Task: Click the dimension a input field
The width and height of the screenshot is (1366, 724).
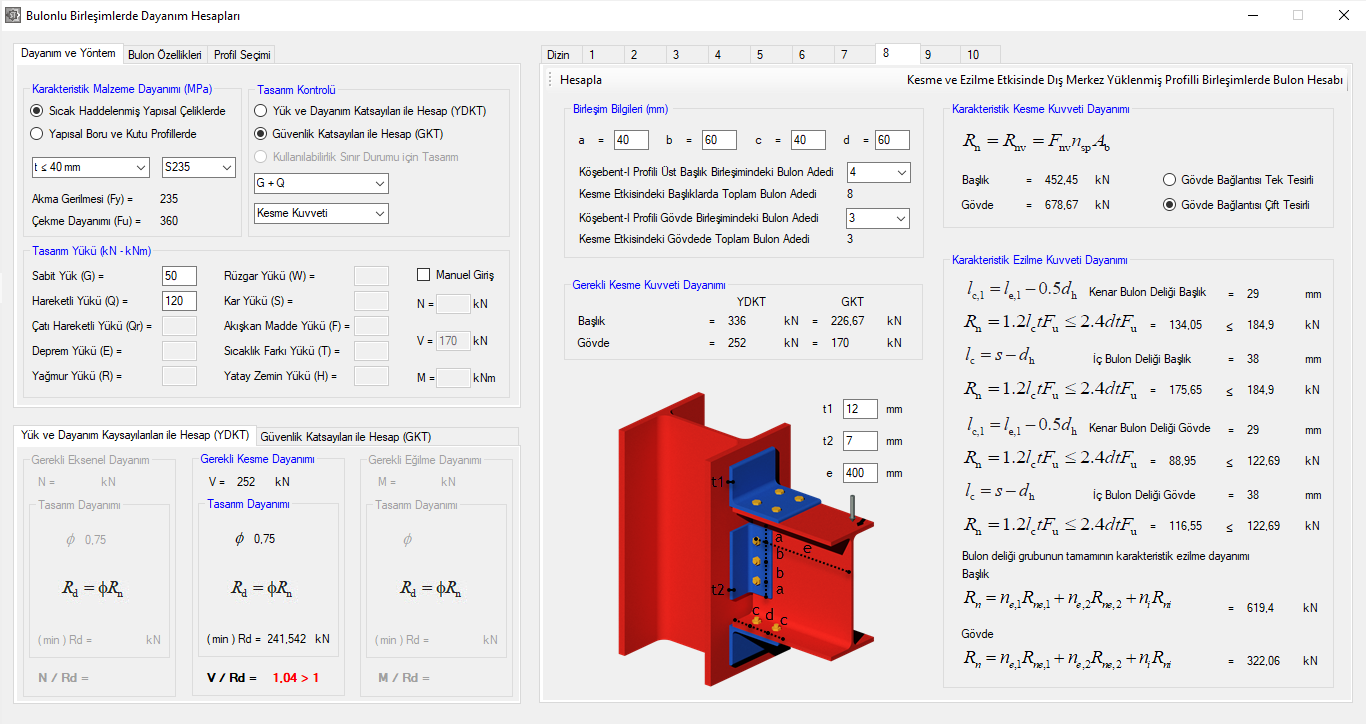Action: click(x=632, y=140)
